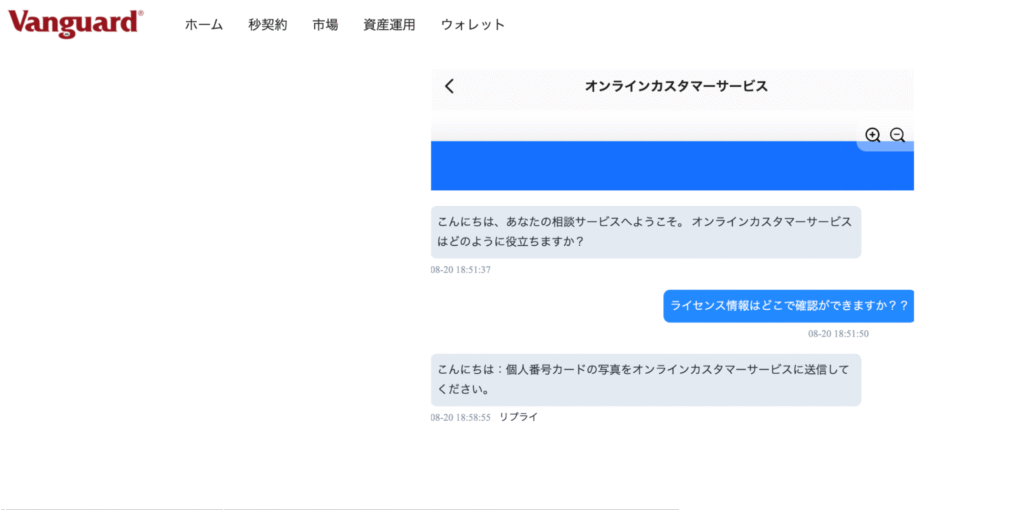Viewport: 1024px width, 510px height.
Task: Select the blue ライセンス情報 question message
Action: (x=789, y=306)
